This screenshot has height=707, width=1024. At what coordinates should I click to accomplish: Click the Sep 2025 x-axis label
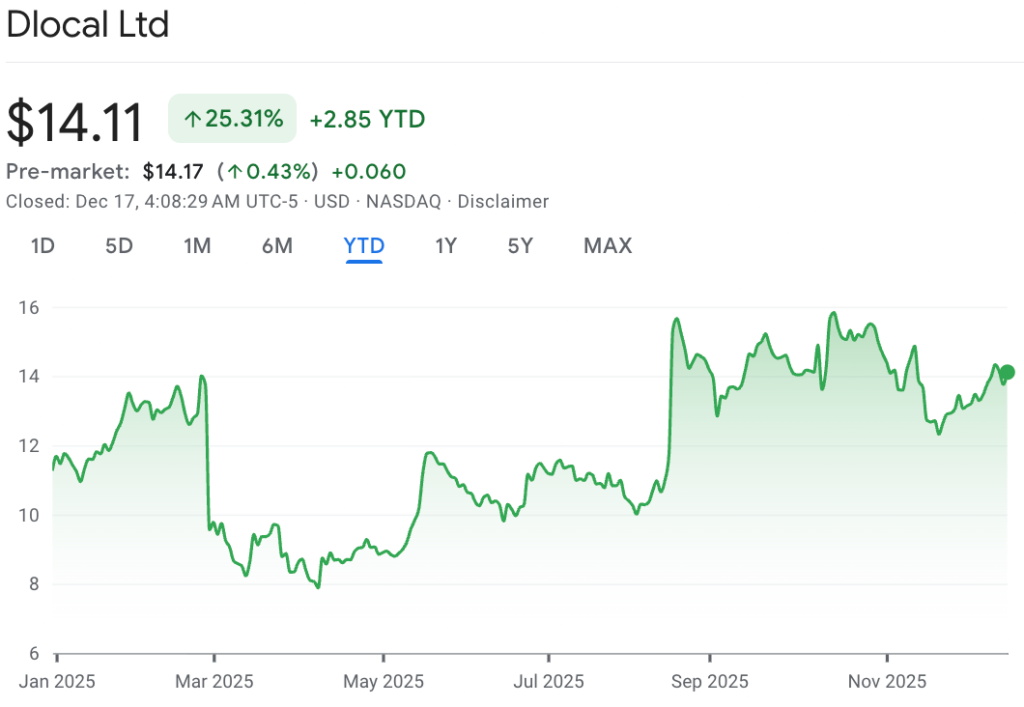pyautogui.click(x=709, y=681)
